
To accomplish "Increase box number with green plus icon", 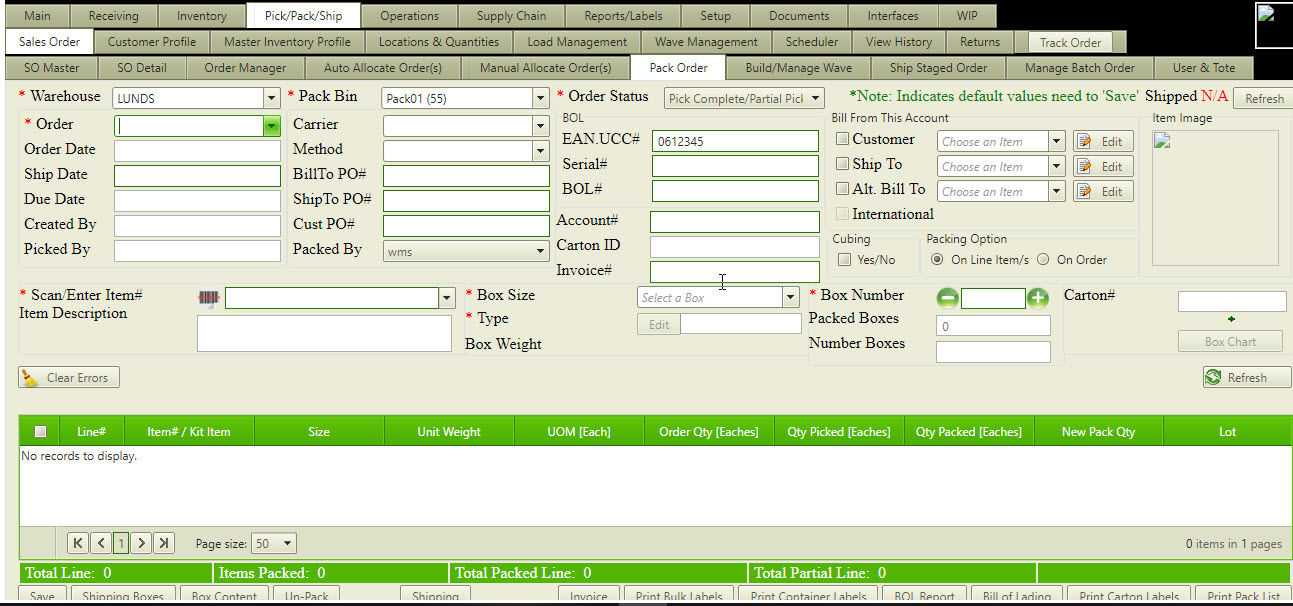I will click(1038, 298).
